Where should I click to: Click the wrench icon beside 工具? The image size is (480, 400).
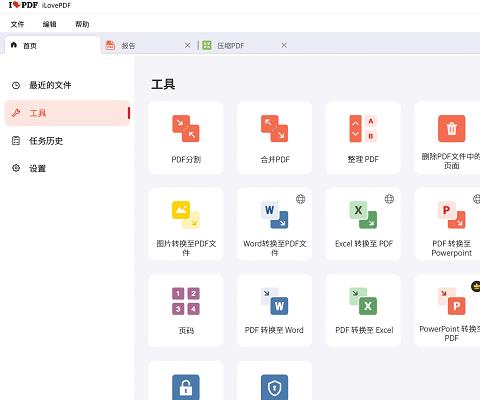coord(16,113)
